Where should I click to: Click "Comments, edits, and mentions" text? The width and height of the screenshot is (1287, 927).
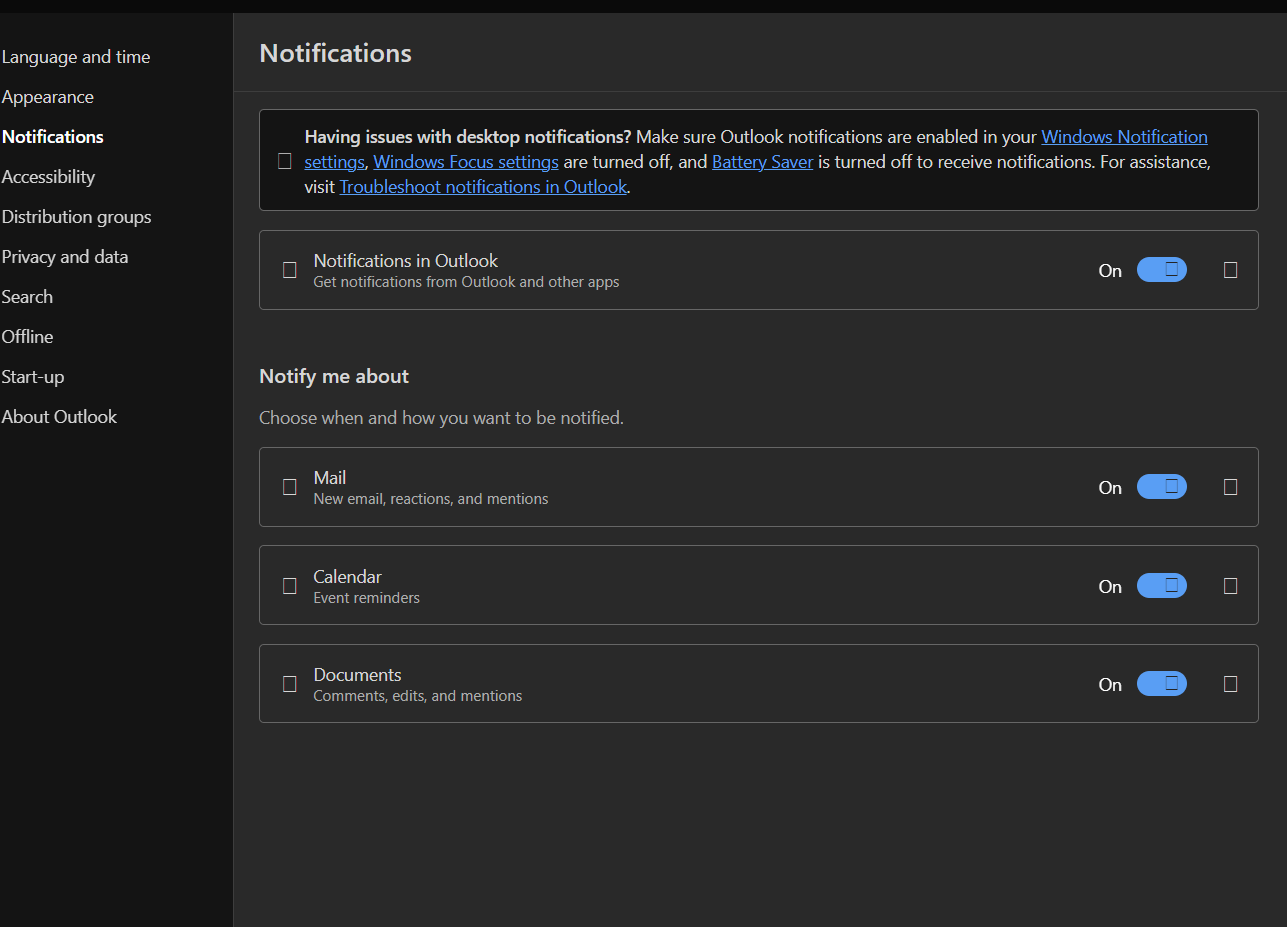click(x=418, y=696)
